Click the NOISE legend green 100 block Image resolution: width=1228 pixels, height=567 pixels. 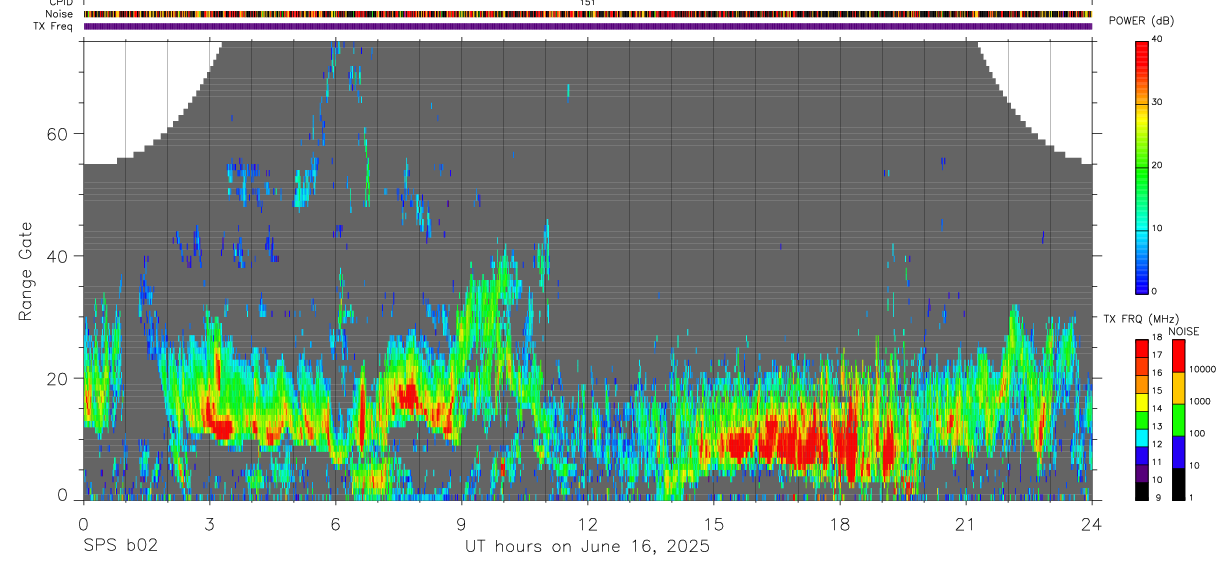(x=1177, y=420)
